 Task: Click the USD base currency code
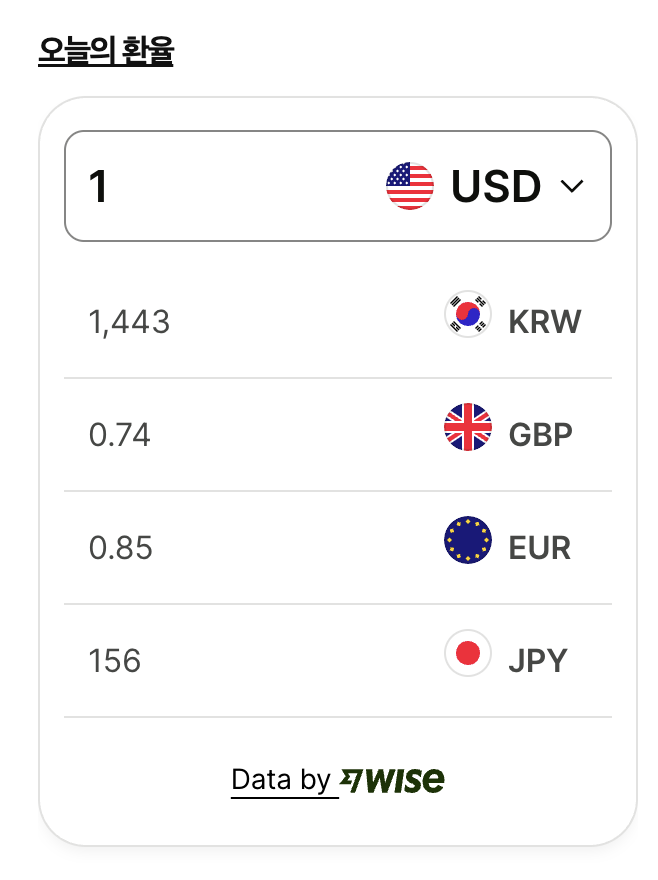(x=496, y=186)
